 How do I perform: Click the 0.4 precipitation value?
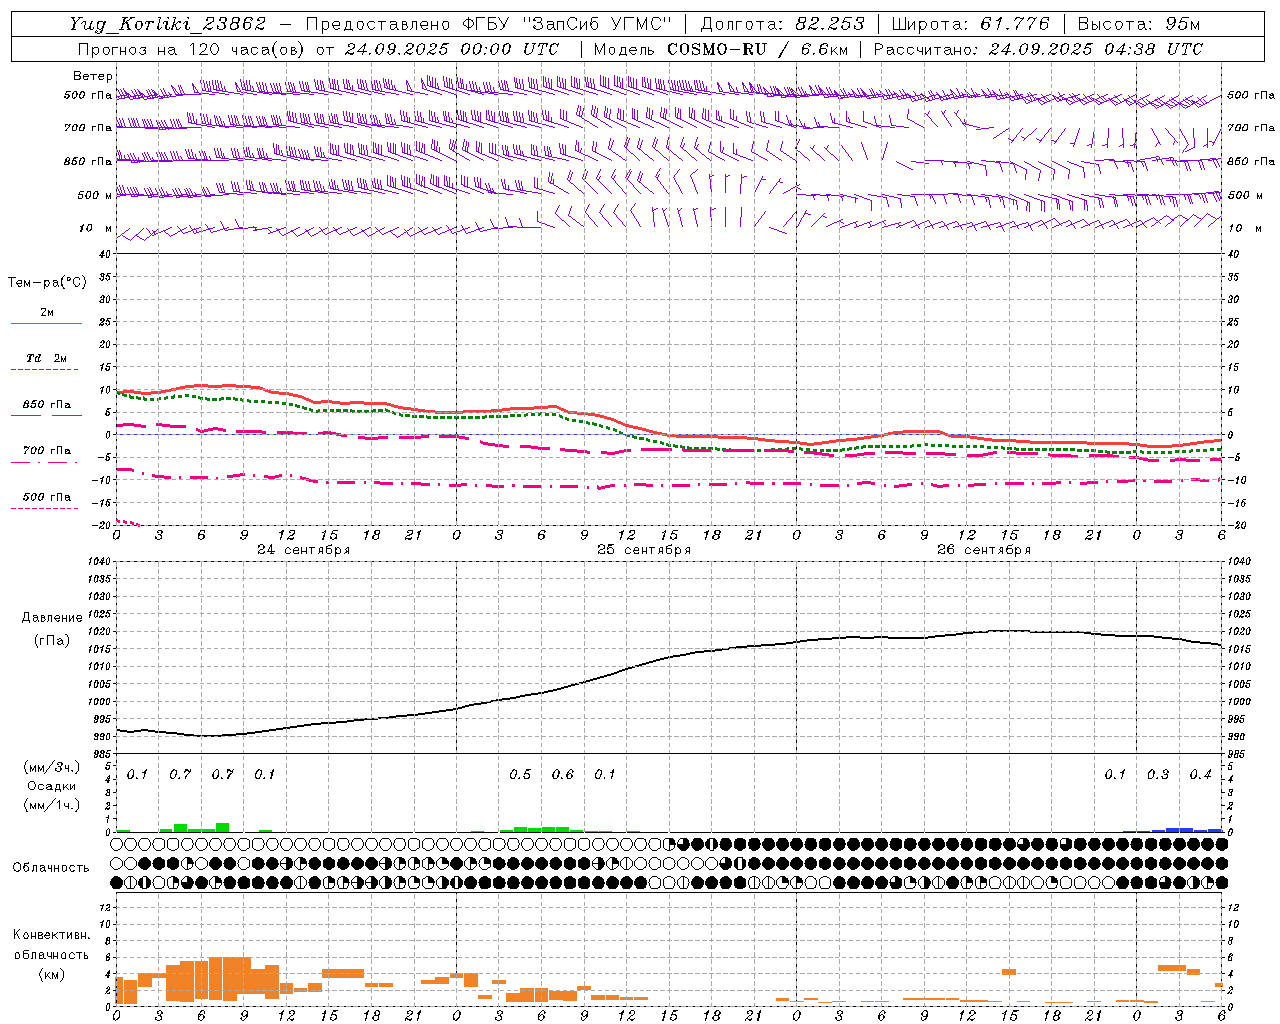tap(1200, 775)
